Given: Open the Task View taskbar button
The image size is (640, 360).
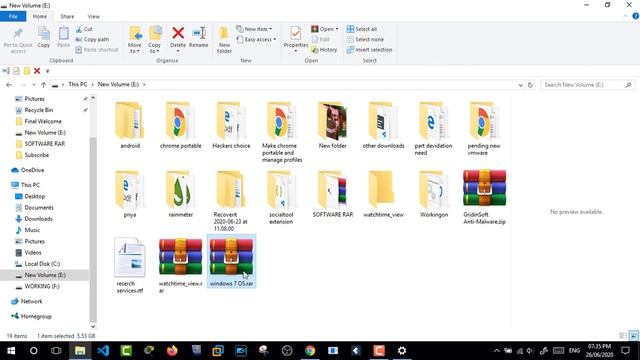Looking at the screenshot, I should coord(56,351).
